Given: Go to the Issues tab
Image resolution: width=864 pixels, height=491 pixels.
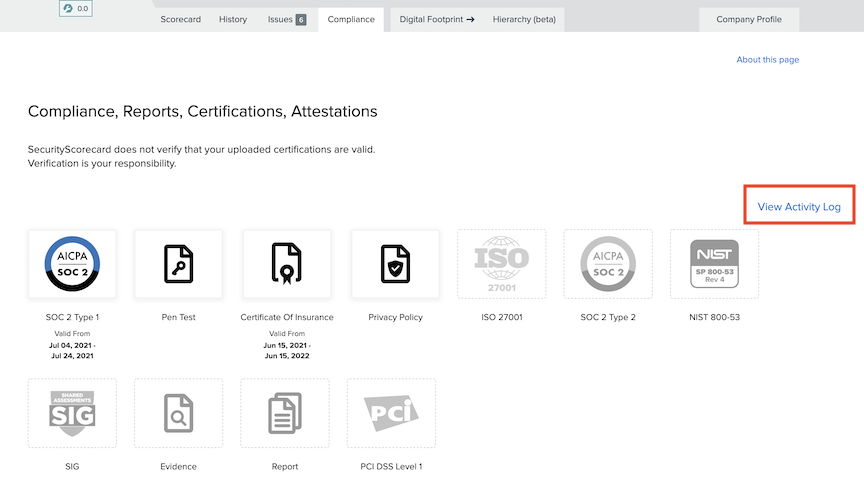Looking at the screenshot, I should click(287, 19).
